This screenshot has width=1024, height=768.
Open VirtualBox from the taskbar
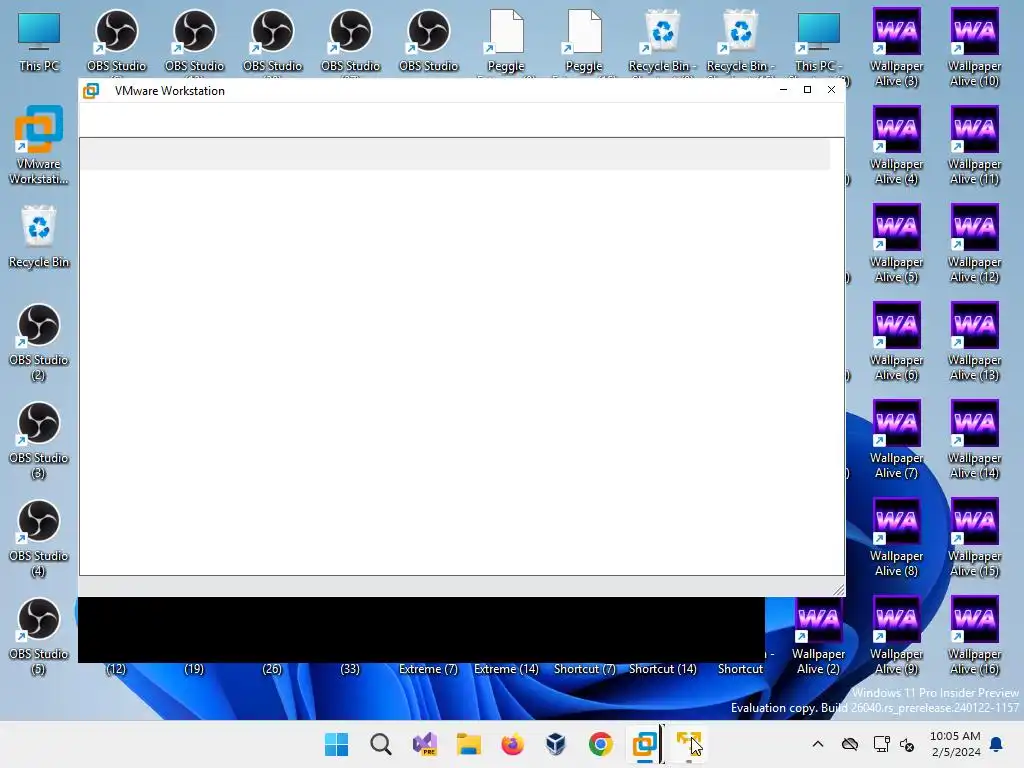tap(556, 744)
